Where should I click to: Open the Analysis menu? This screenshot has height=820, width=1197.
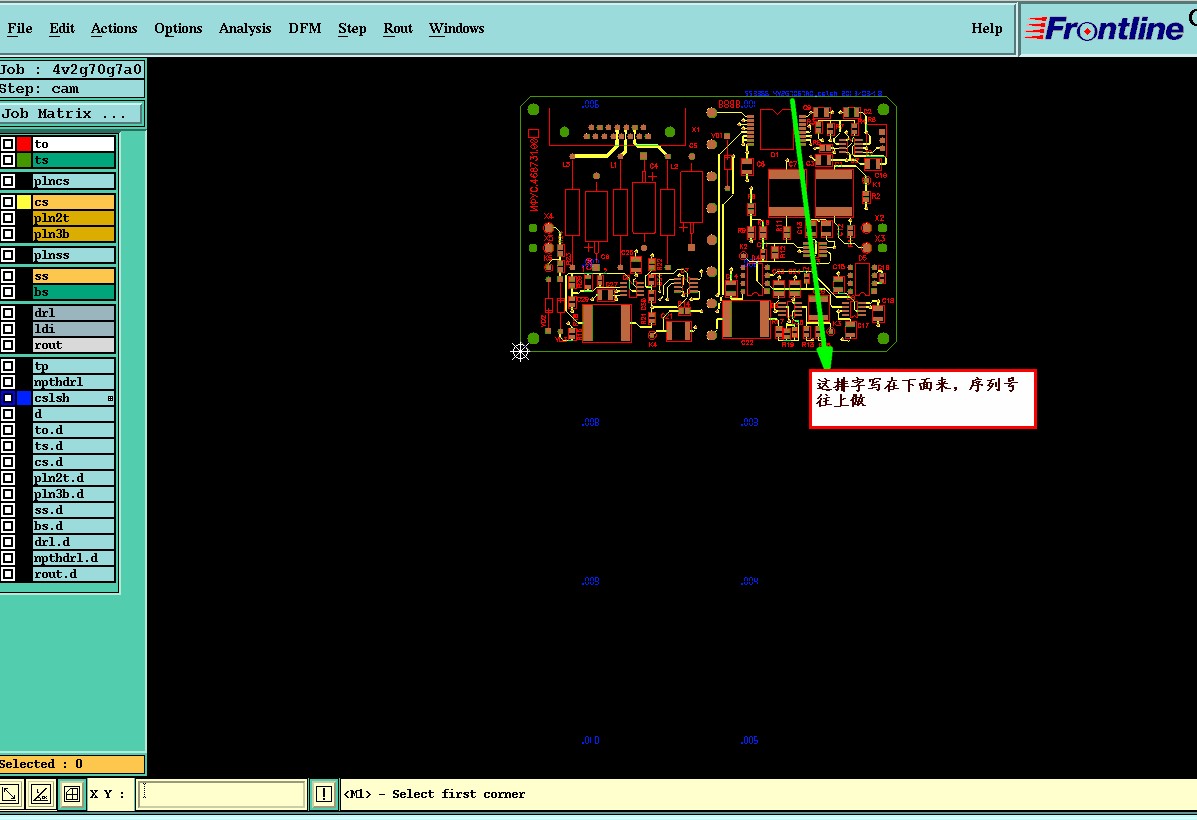coord(245,28)
